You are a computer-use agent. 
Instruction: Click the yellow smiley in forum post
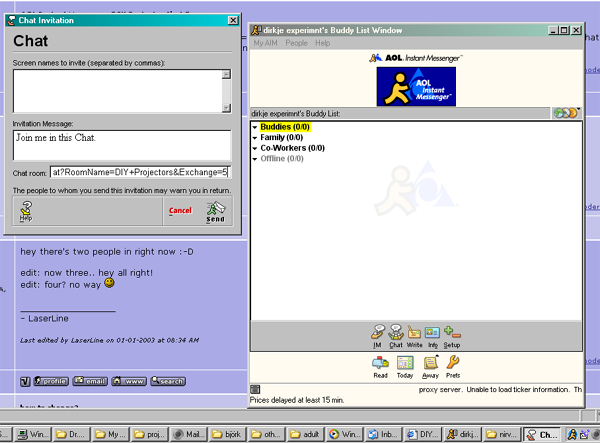pos(109,283)
